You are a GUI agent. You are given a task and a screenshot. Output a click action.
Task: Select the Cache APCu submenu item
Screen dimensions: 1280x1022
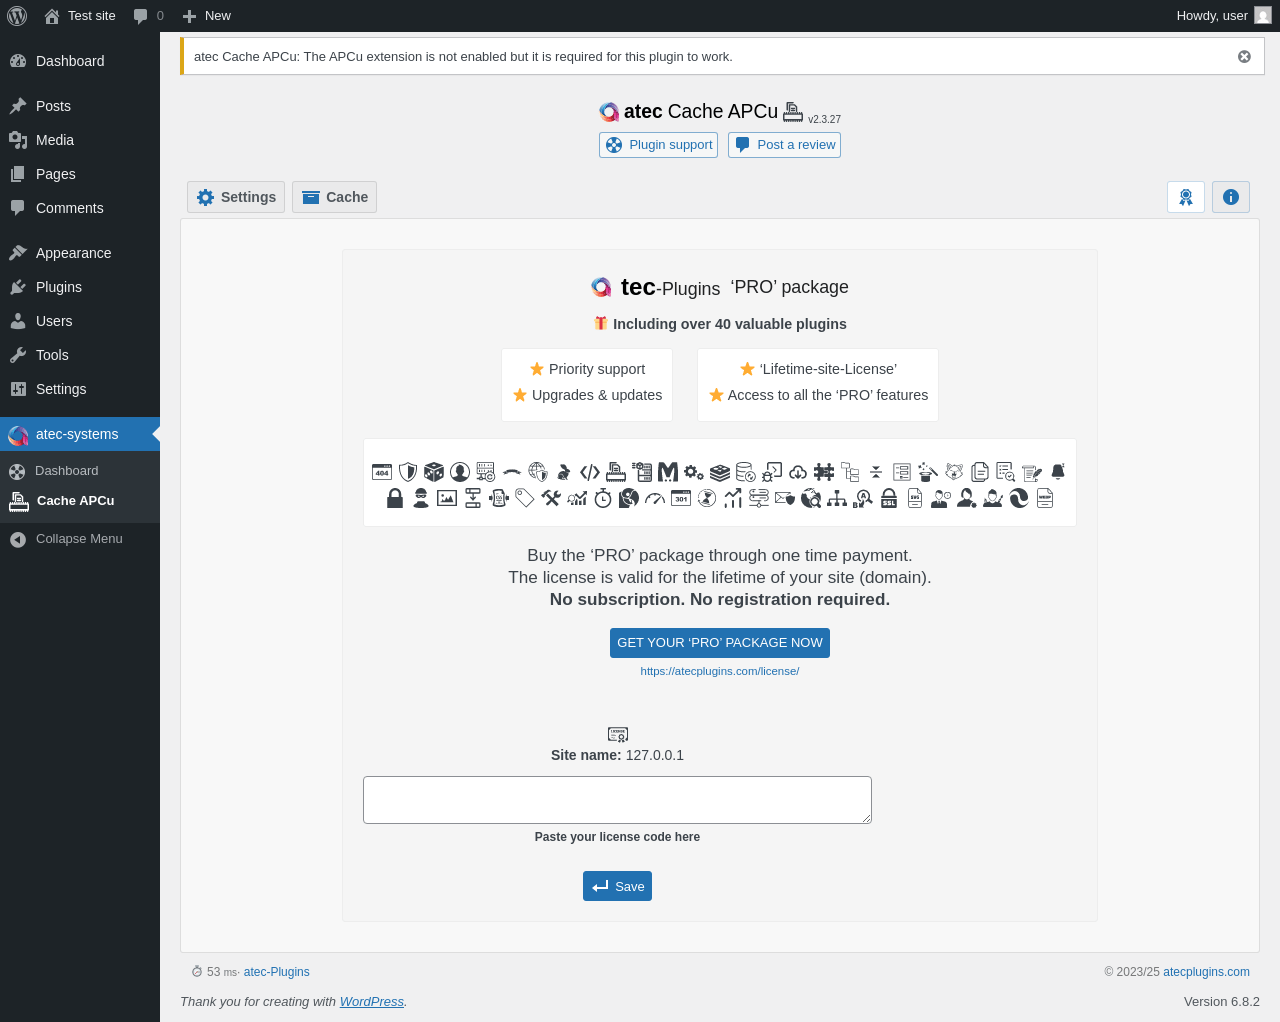point(80,501)
